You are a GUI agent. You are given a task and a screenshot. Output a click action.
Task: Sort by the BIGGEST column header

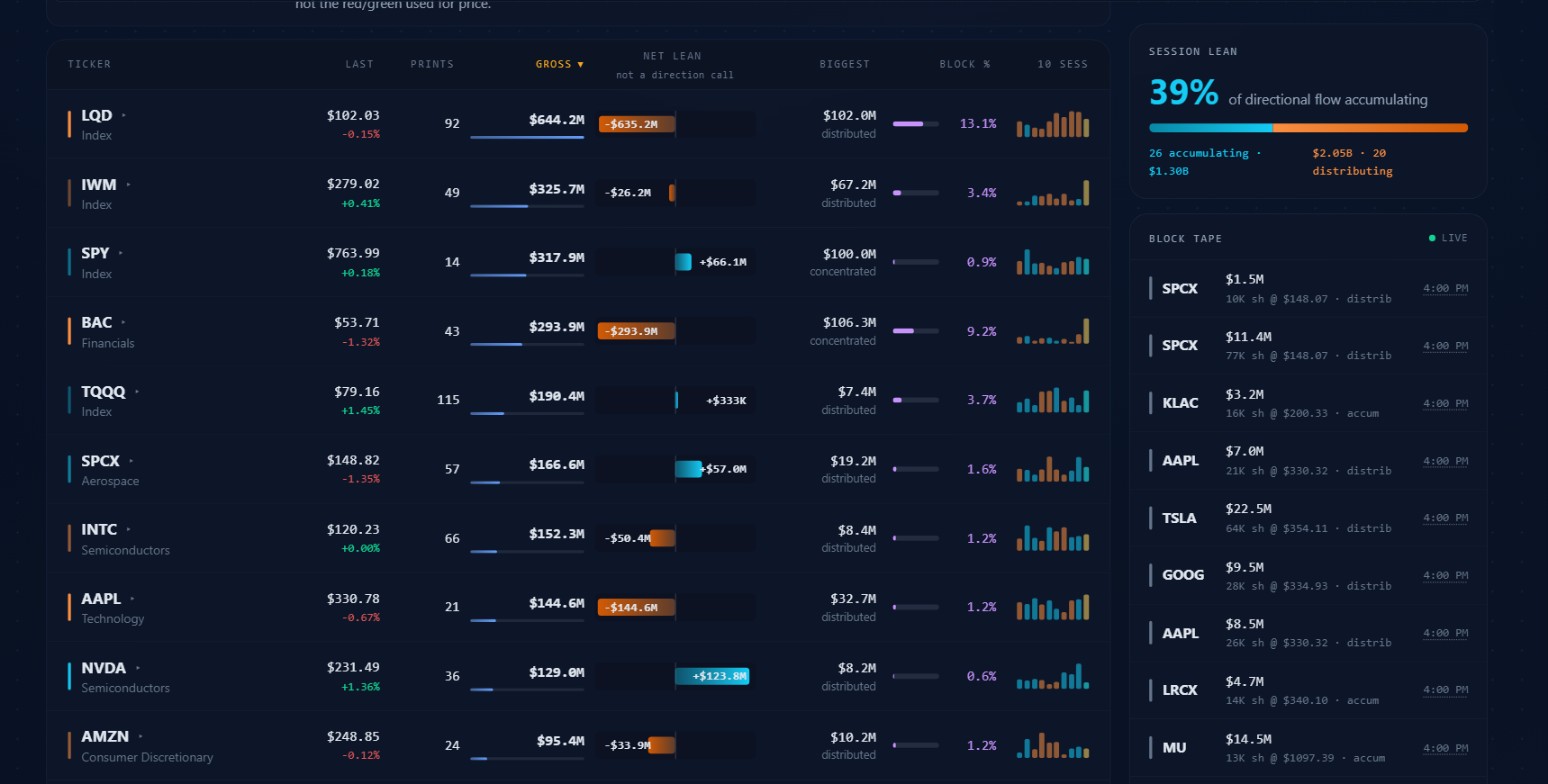(x=845, y=64)
